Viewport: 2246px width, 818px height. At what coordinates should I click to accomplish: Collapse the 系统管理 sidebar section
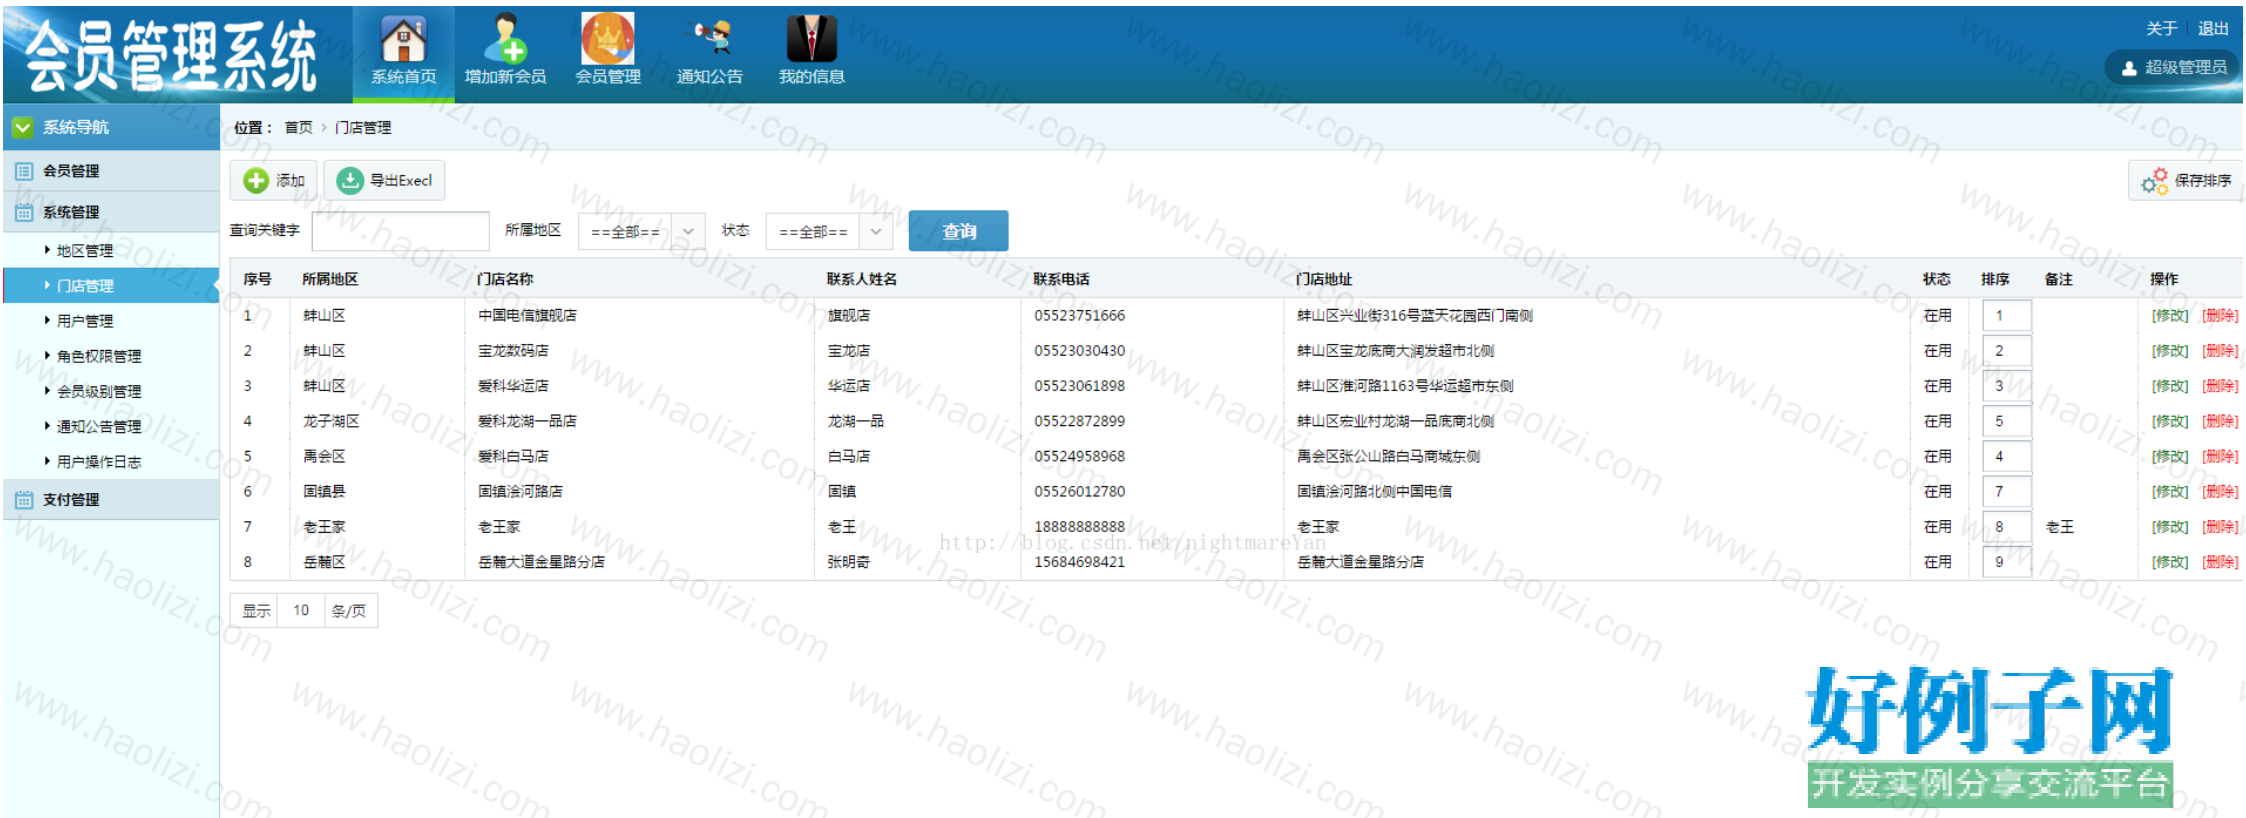[x=111, y=212]
